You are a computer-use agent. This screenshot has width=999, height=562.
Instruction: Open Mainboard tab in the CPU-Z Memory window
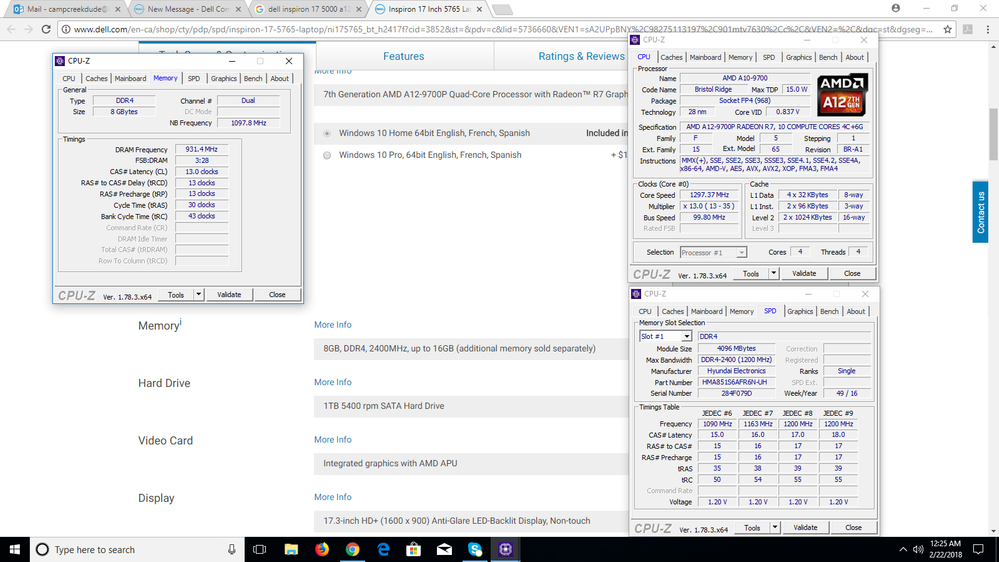click(x=130, y=78)
